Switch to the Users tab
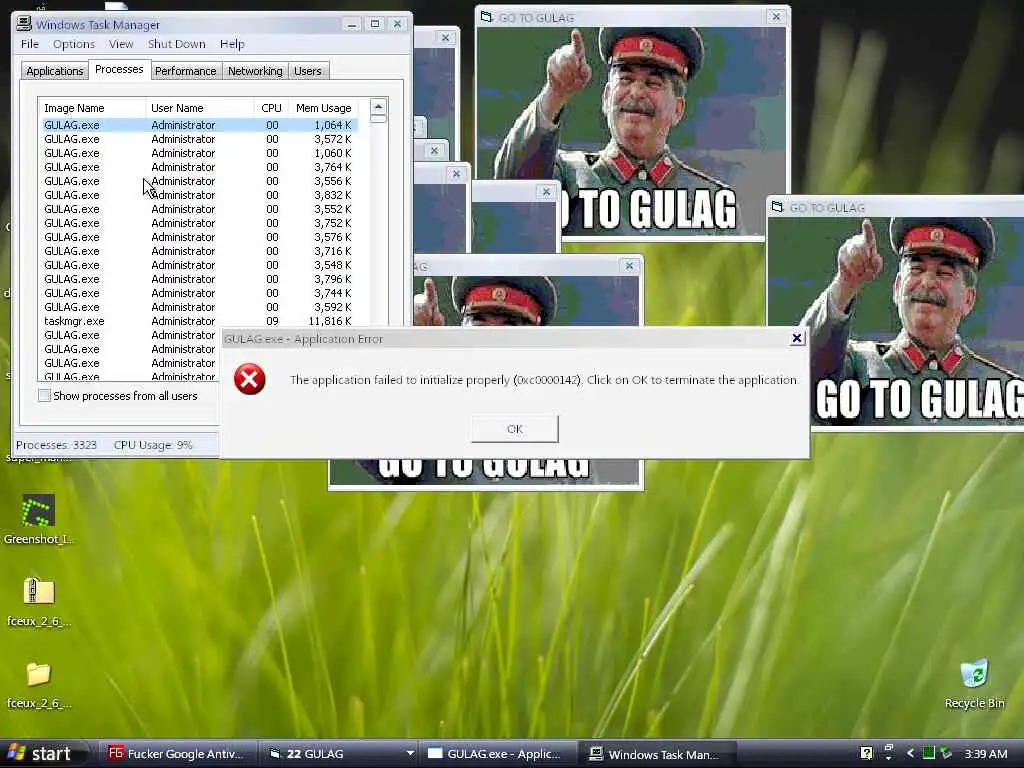The height and width of the screenshot is (768, 1024). coord(308,71)
